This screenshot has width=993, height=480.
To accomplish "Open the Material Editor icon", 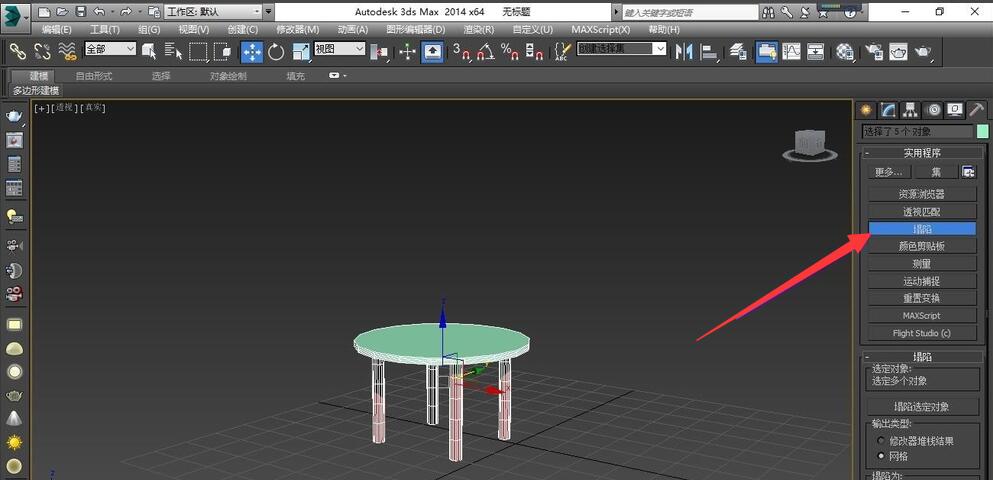I will tap(845, 51).
